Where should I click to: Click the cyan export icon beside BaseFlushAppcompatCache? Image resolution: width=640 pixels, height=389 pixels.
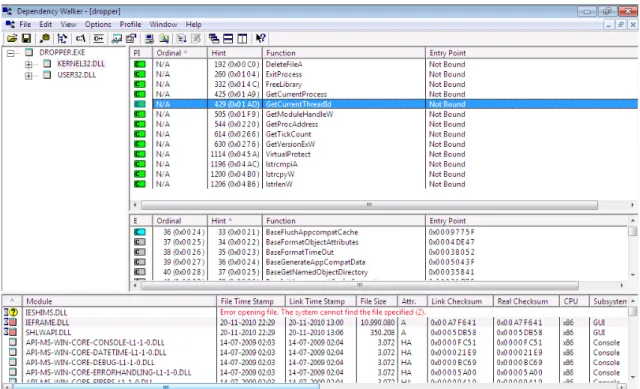140,232
